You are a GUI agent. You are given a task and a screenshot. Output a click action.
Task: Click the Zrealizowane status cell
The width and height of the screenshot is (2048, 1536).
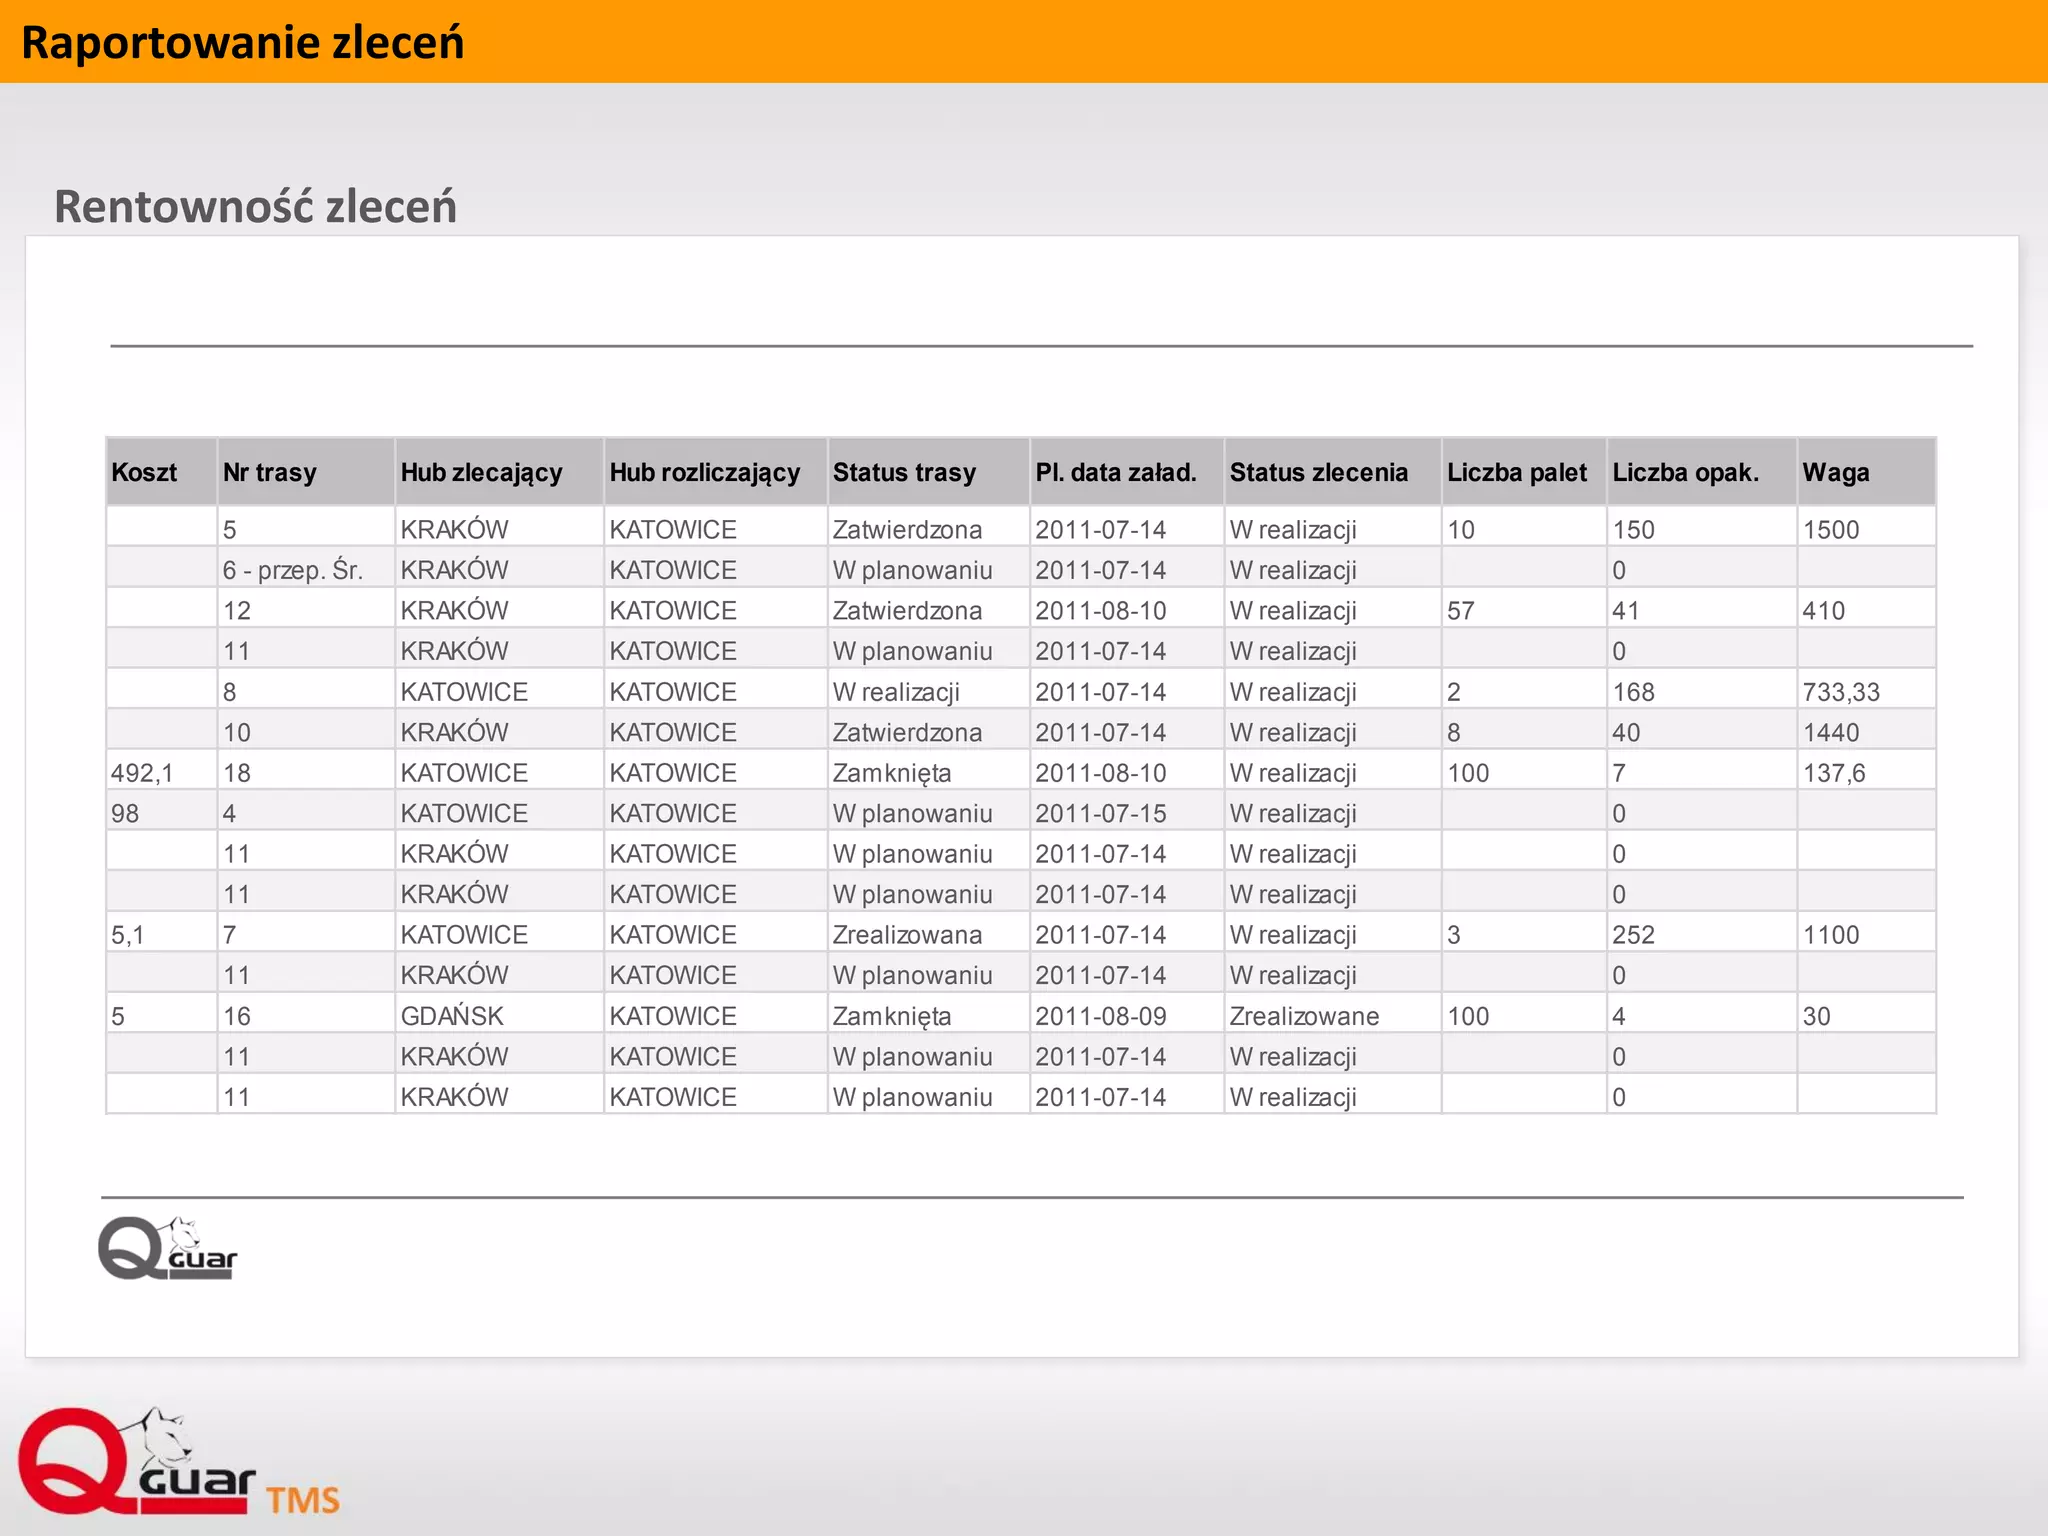pos(1304,1016)
